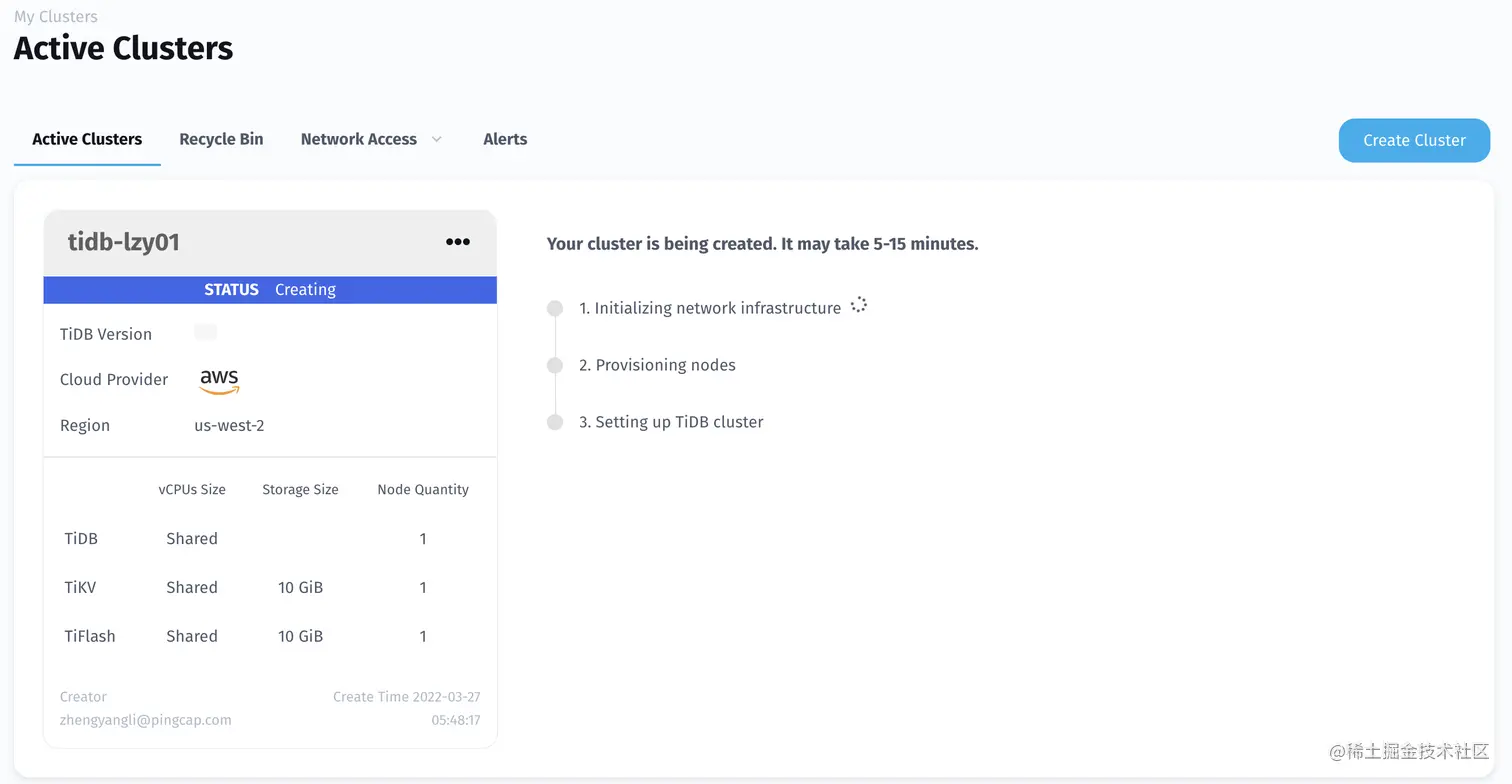Click the AWS cloud provider logo
The width and height of the screenshot is (1512, 784).
(219, 380)
